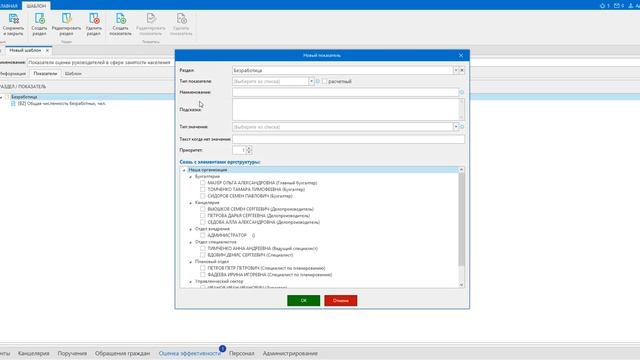
Task: Click the Редактировать раздел ribbon icon
Action: [66, 19]
